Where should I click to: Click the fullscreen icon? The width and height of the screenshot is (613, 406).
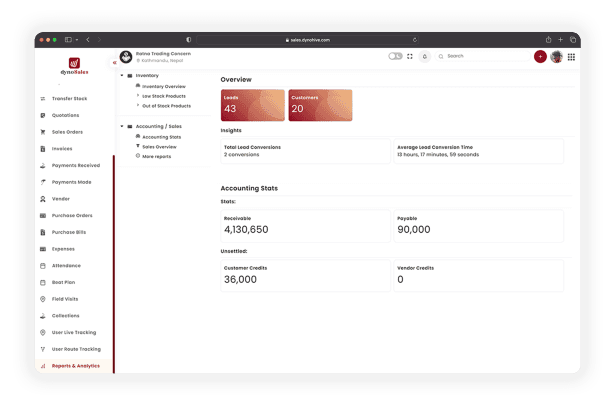410,56
